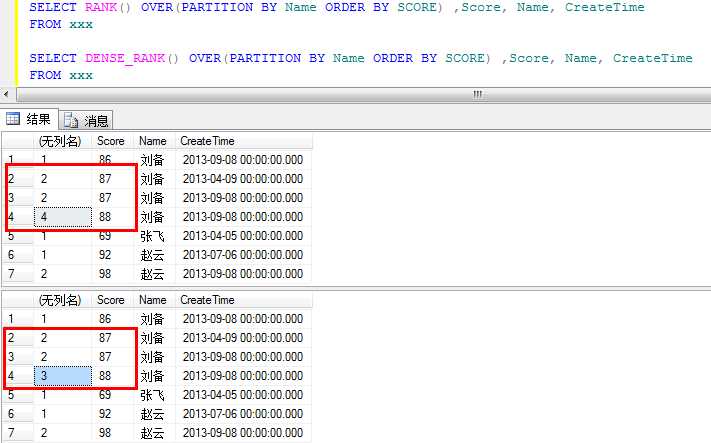
Task: Click Score 86 in the upper grid
Action: pyautogui.click(x=113, y=160)
